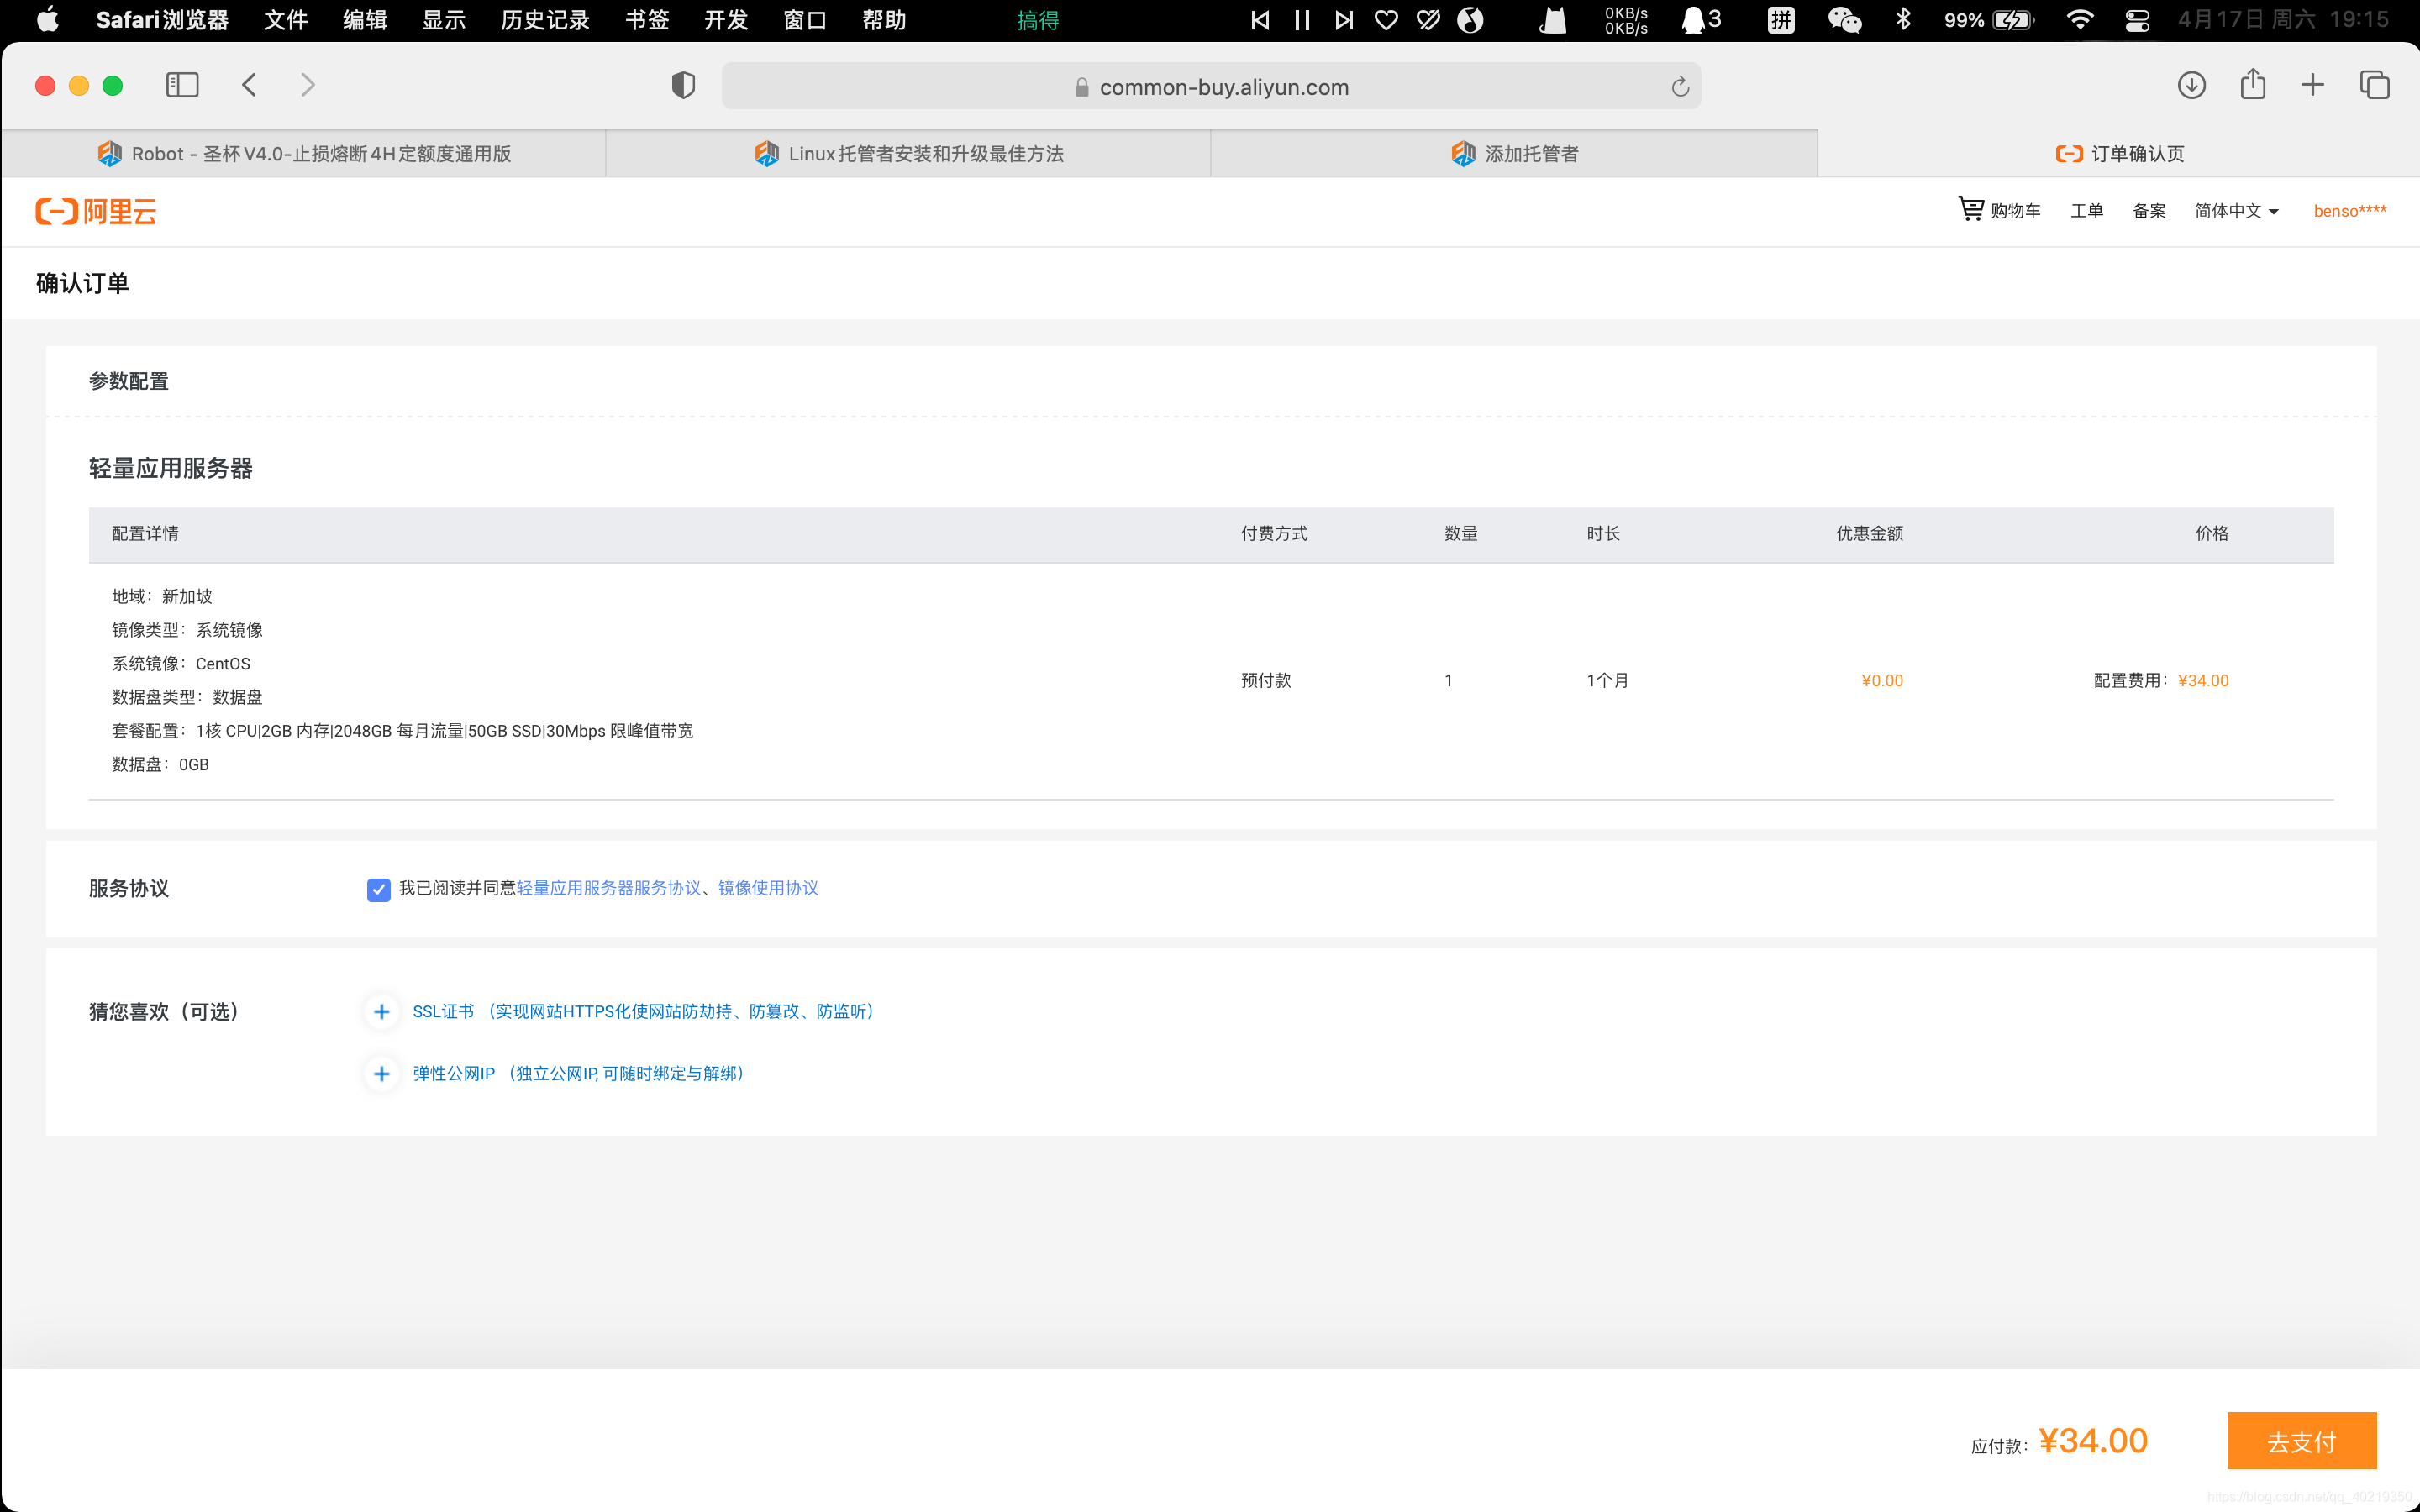Switch to the Robot 圣杯 V4.0 tab

[x=304, y=154]
